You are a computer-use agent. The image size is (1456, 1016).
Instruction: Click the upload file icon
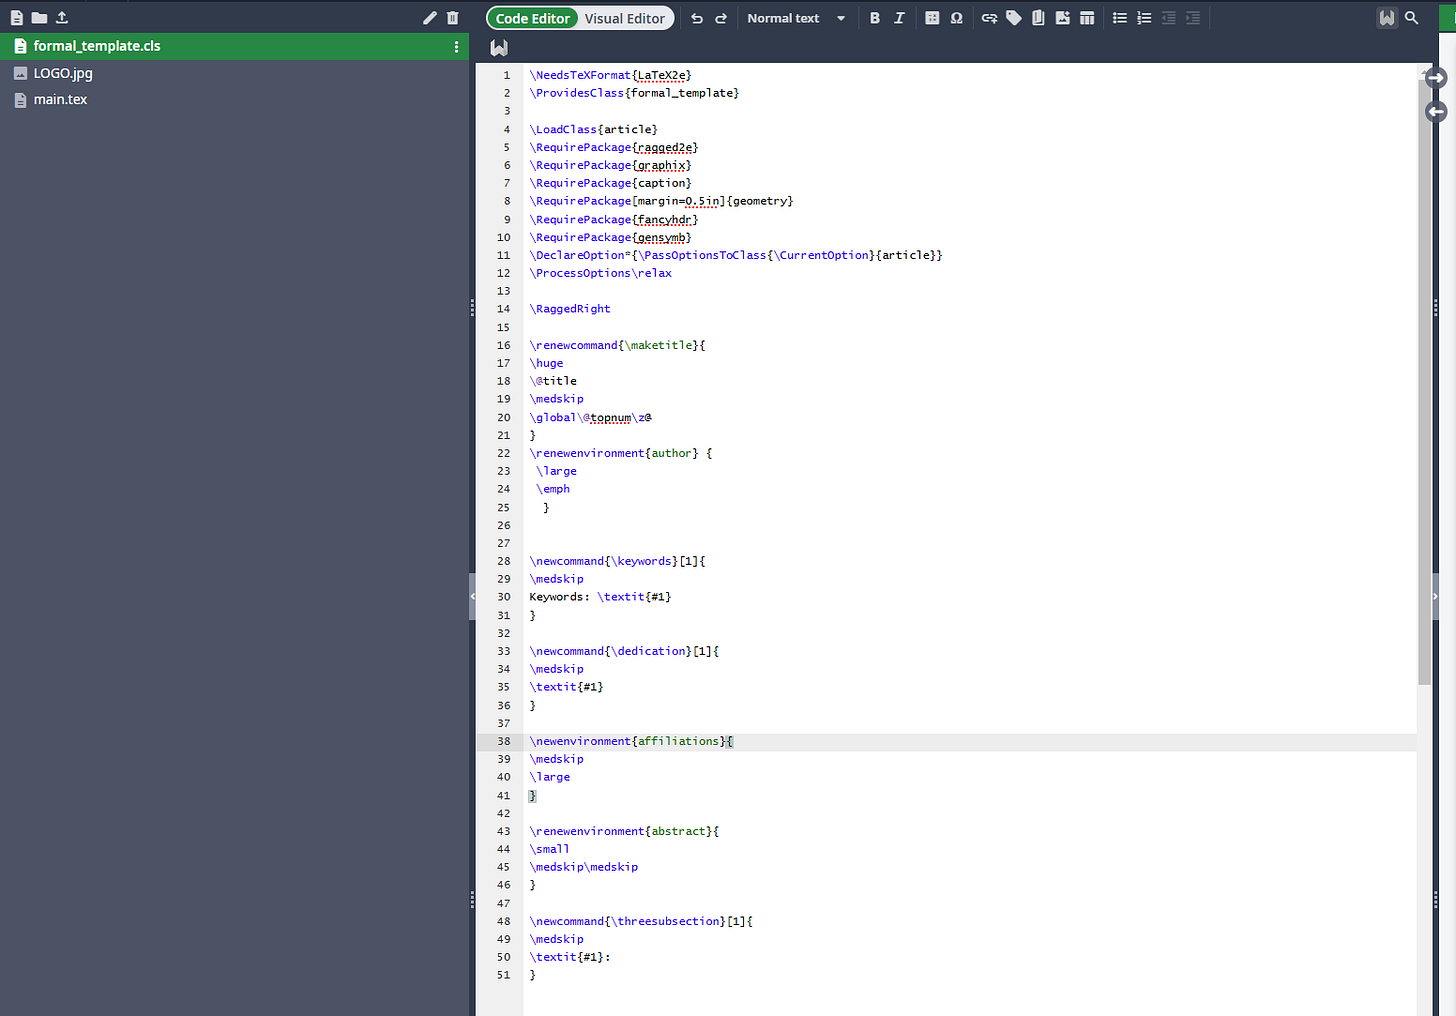coord(62,18)
